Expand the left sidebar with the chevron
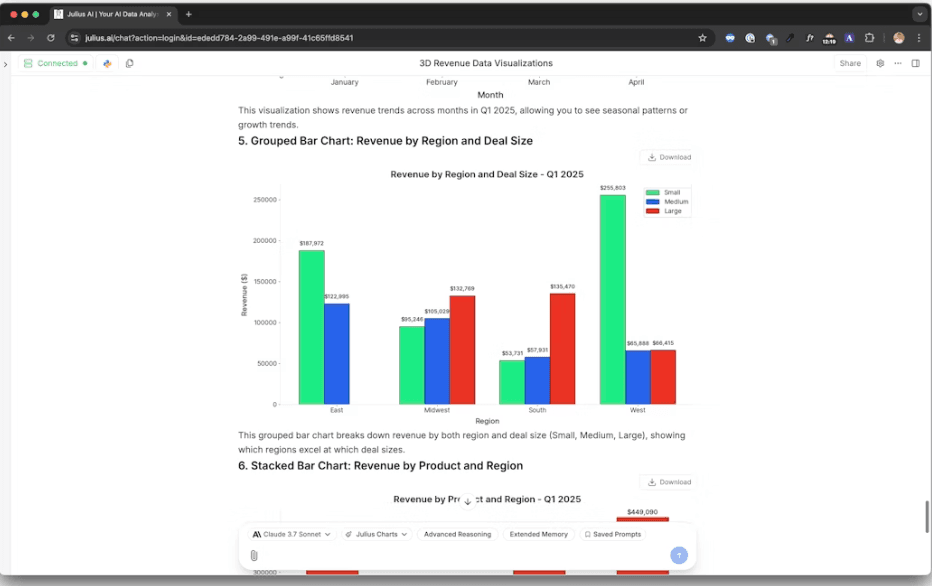Image resolution: width=932 pixels, height=586 pixels. point(6,62)
